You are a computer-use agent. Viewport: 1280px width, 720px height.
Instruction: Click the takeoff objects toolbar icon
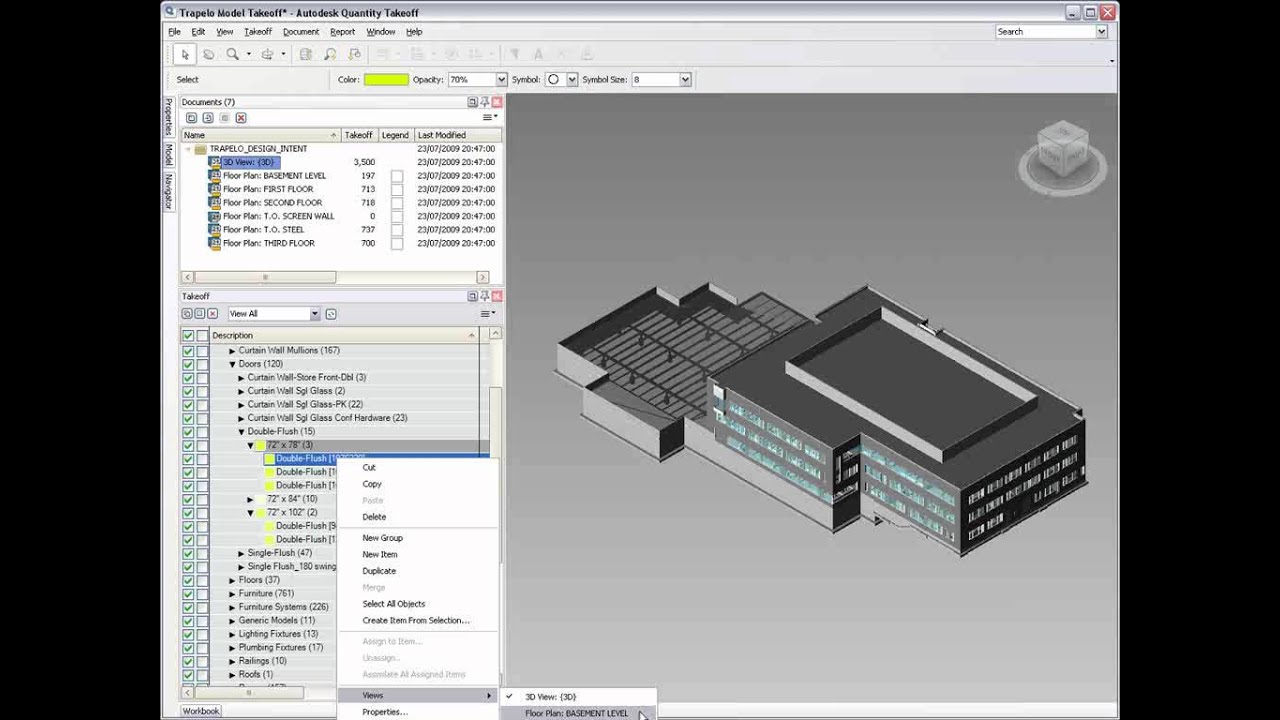point(354,54)
